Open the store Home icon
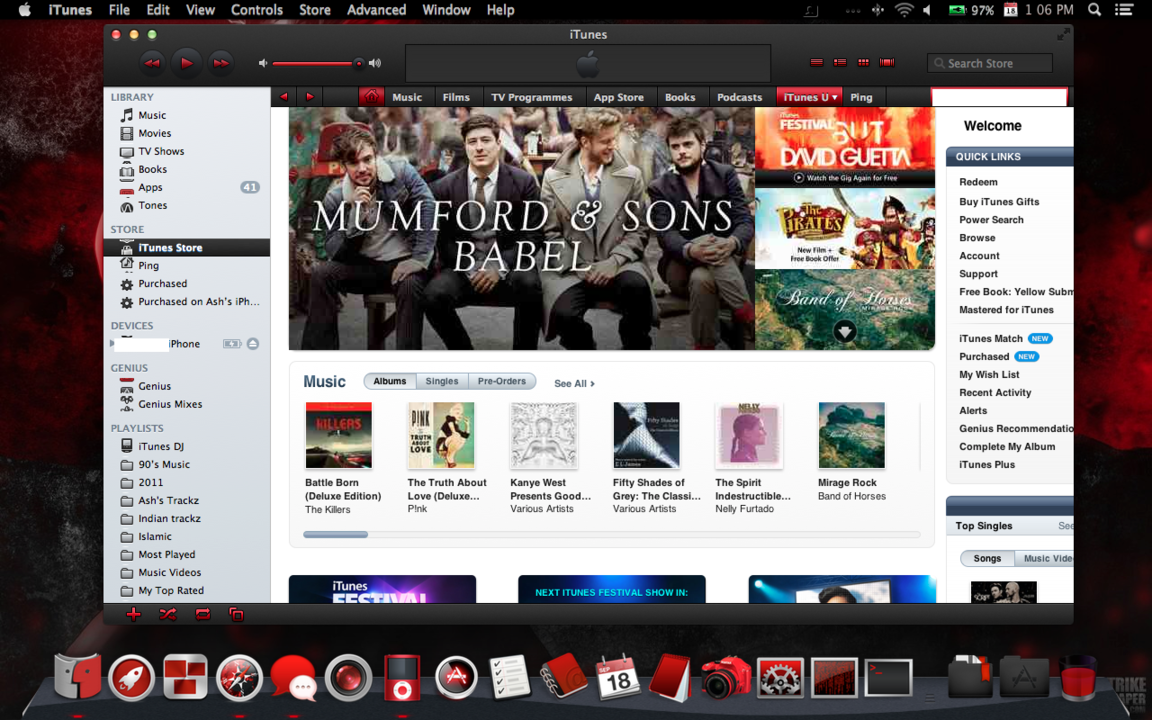The width and height of the screenshot is (1152, 720). click(x=371, y=97)
